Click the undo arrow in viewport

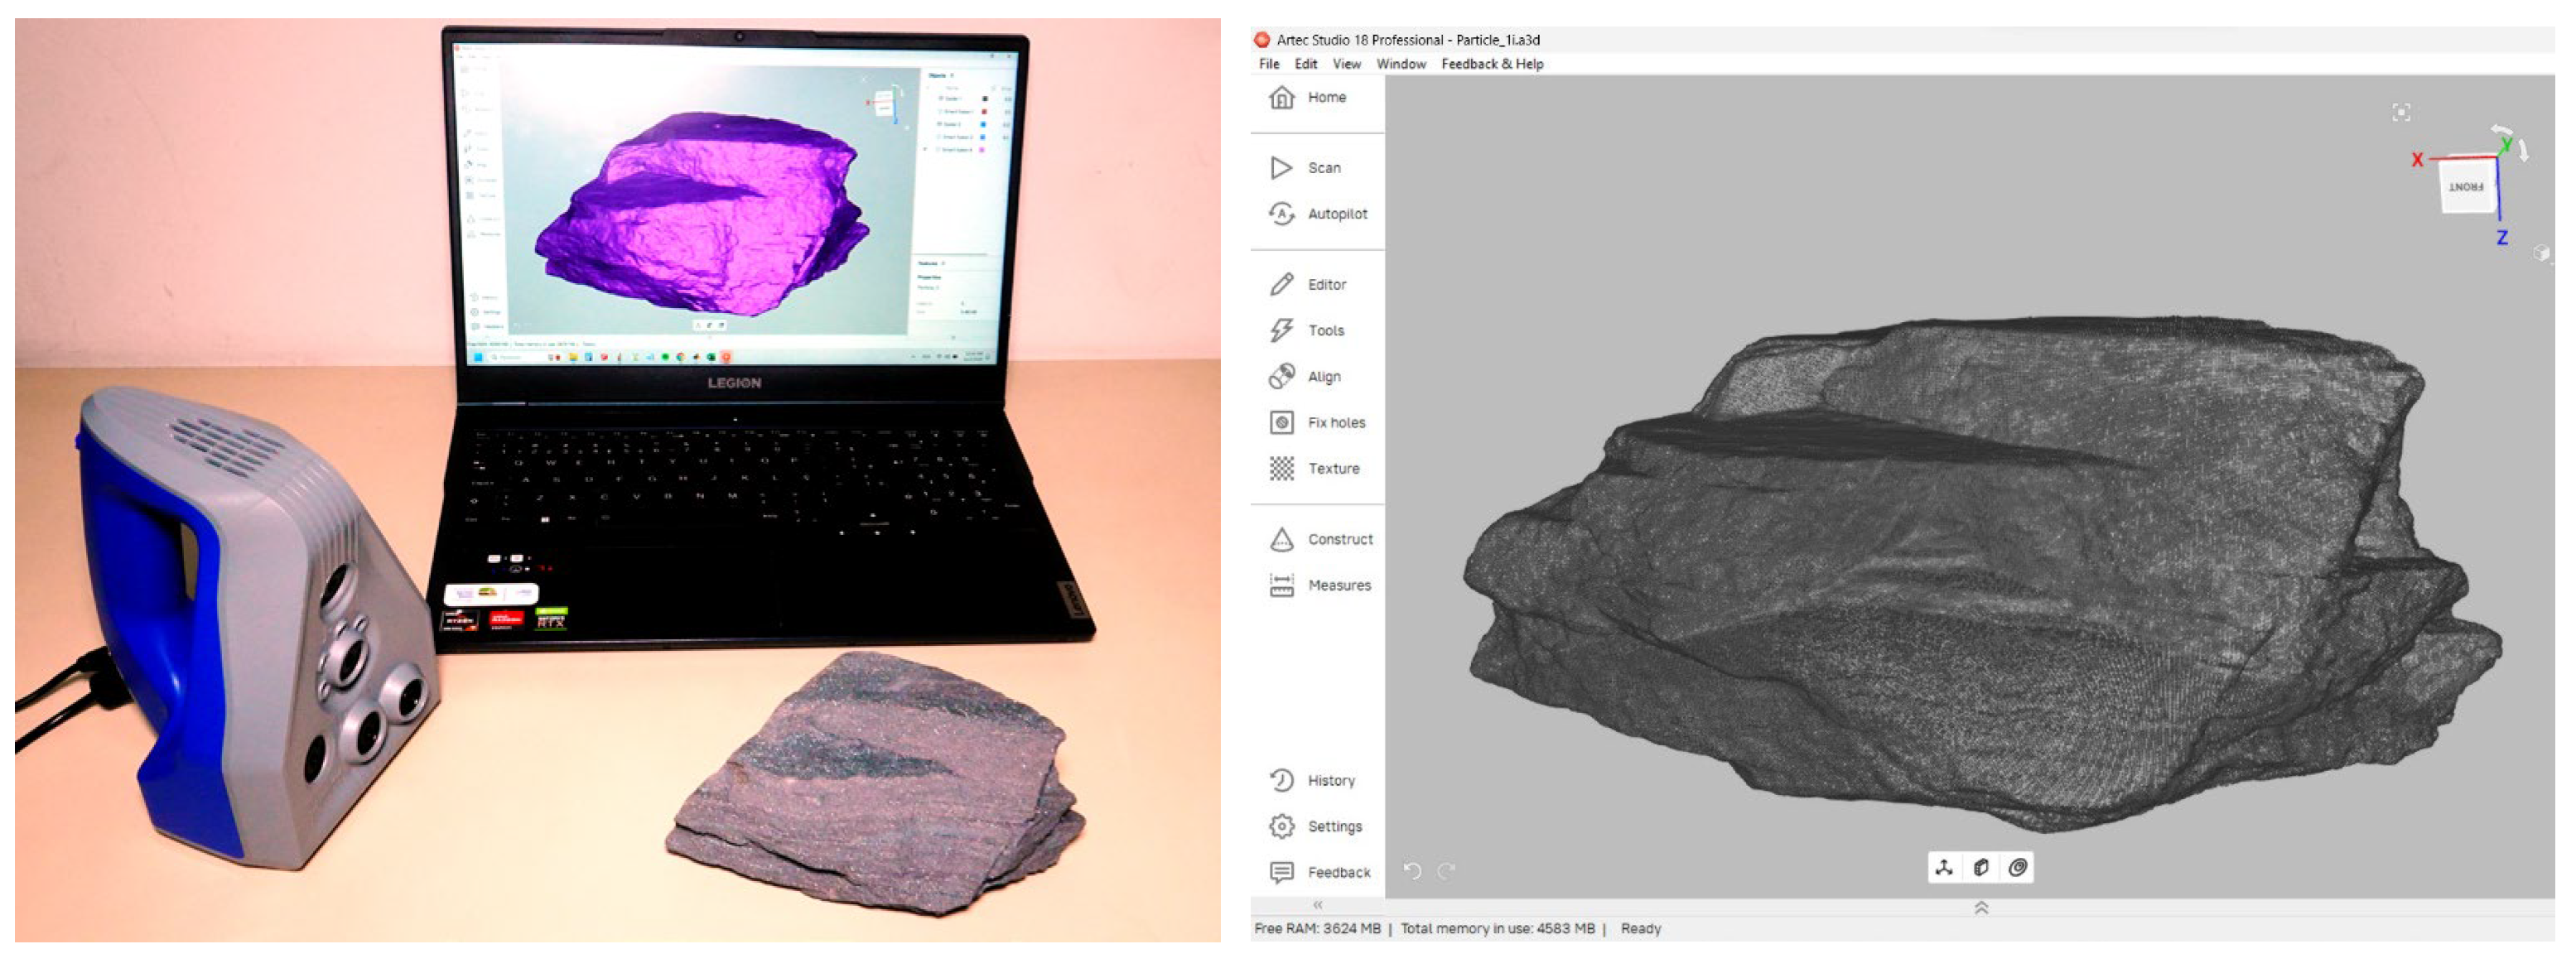[x=1412, y=871]
